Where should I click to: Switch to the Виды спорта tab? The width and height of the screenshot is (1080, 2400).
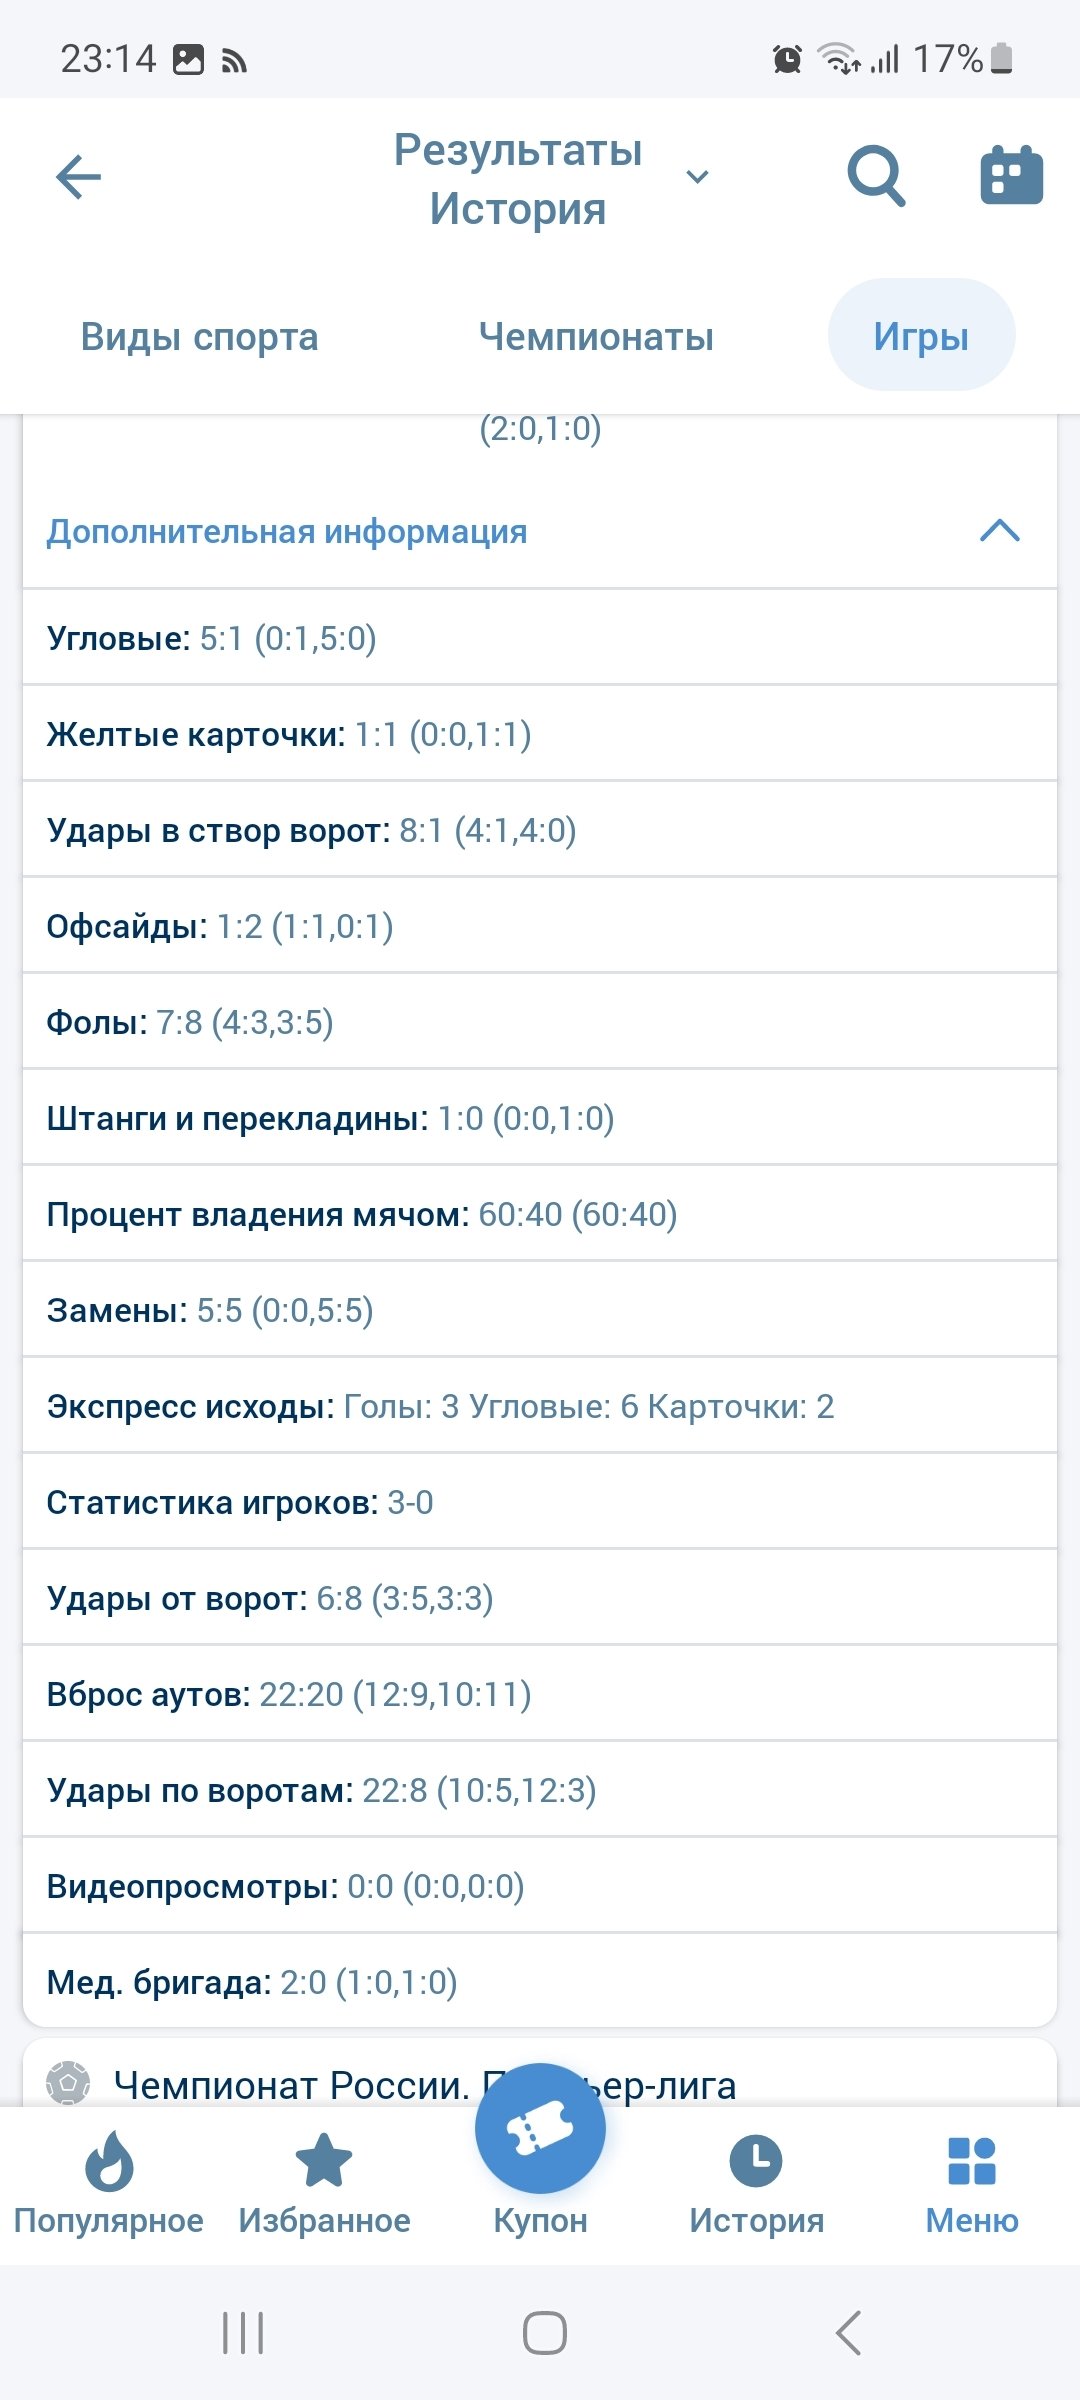(199, 337)
